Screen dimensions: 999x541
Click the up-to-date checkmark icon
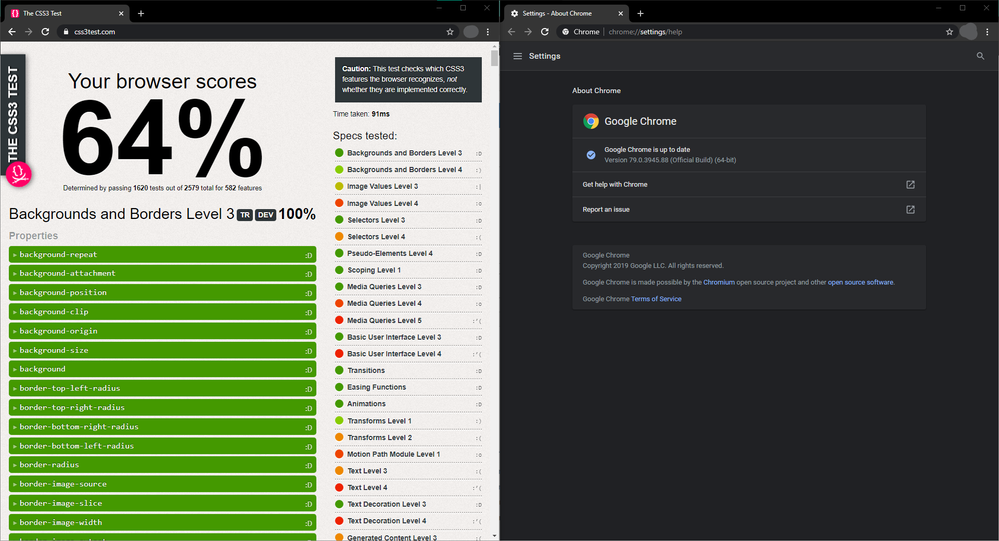click(591, 155)
